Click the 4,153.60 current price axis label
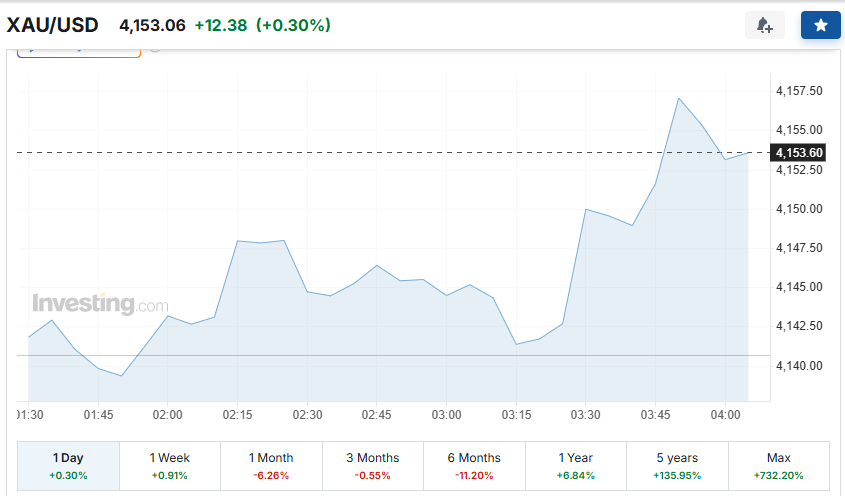This screenshot has width=845, height=496. [x=799, y=153]
